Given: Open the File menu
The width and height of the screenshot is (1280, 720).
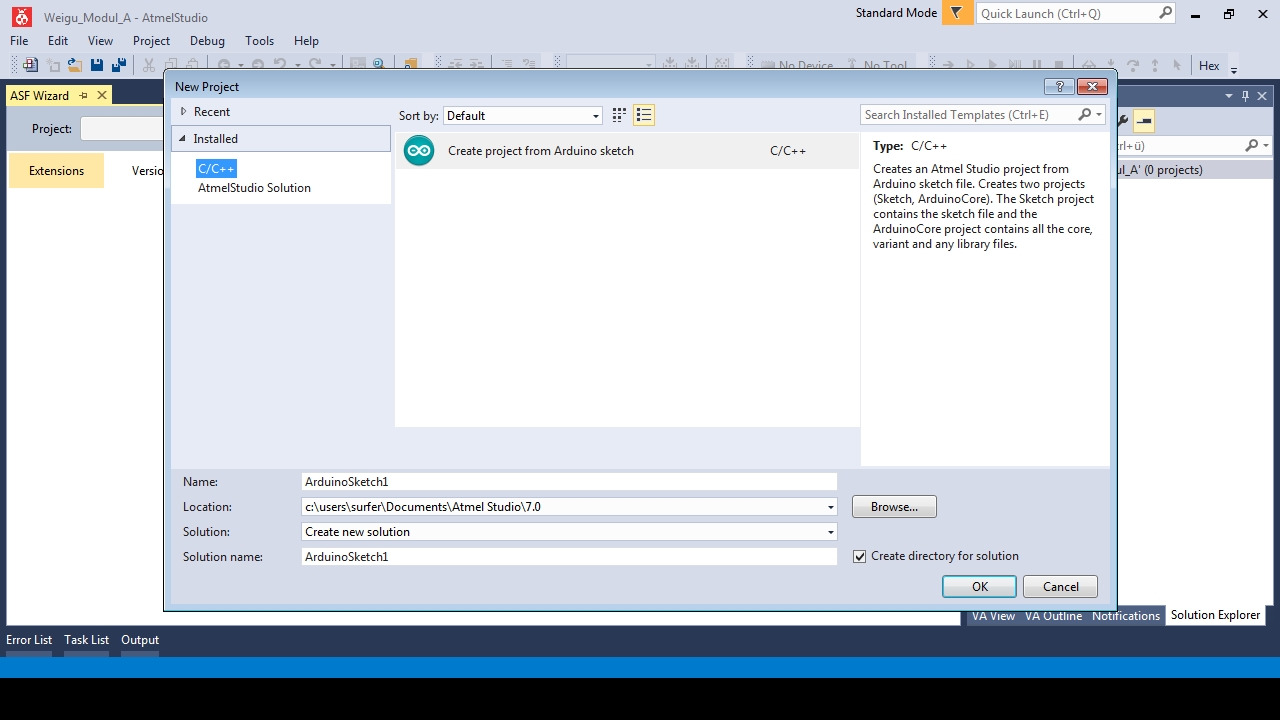Looking at the screenshot, I should (19, 41).
